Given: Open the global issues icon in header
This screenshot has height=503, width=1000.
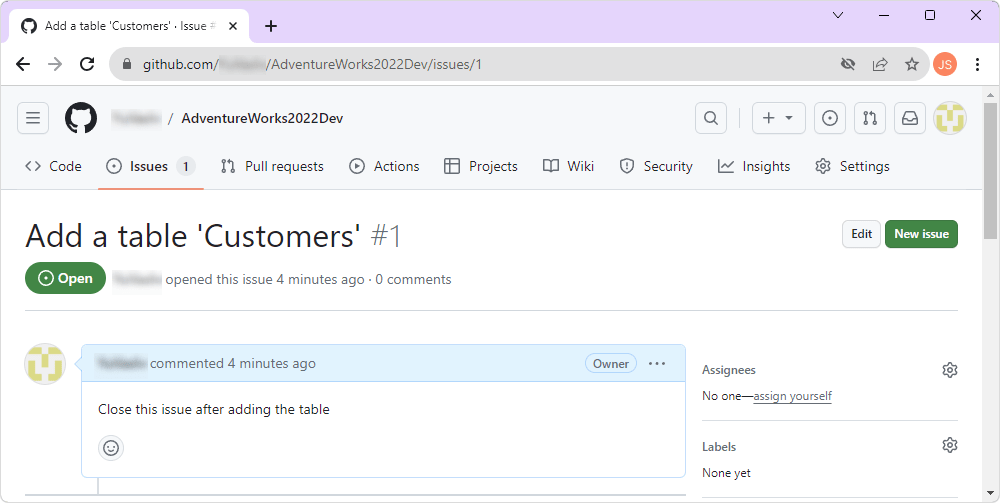Looking at the screenshot, I should coord(830,118).
